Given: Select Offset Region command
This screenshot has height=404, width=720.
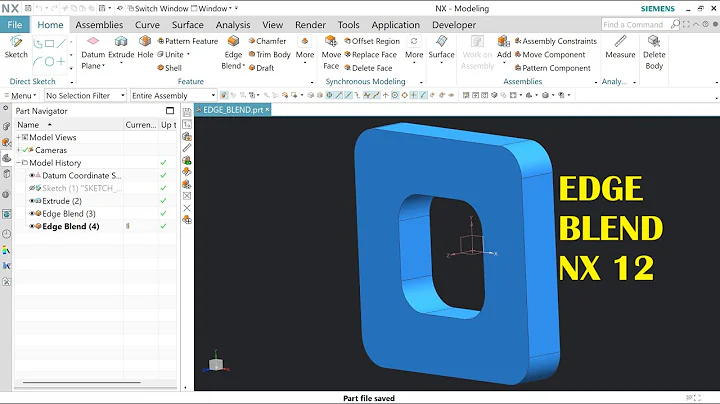Looking at the screenshot, I should [372, 41].
